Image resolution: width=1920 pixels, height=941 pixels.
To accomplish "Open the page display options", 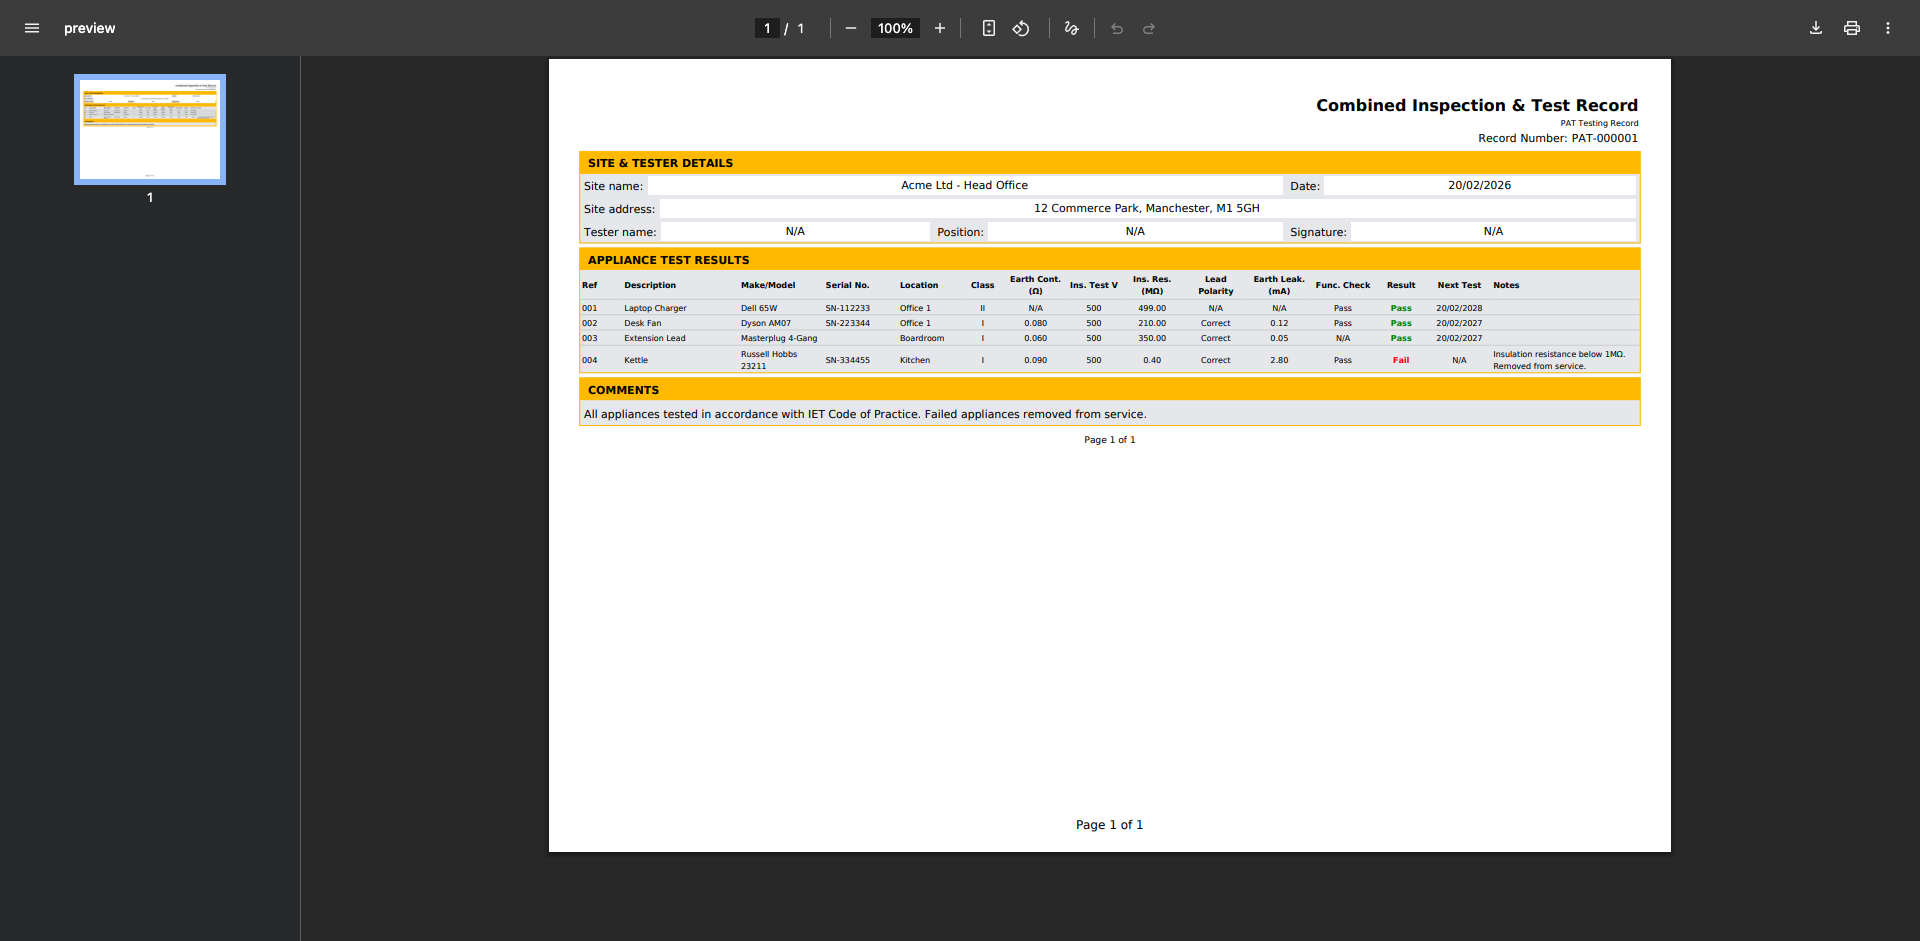I will point(988,28).
